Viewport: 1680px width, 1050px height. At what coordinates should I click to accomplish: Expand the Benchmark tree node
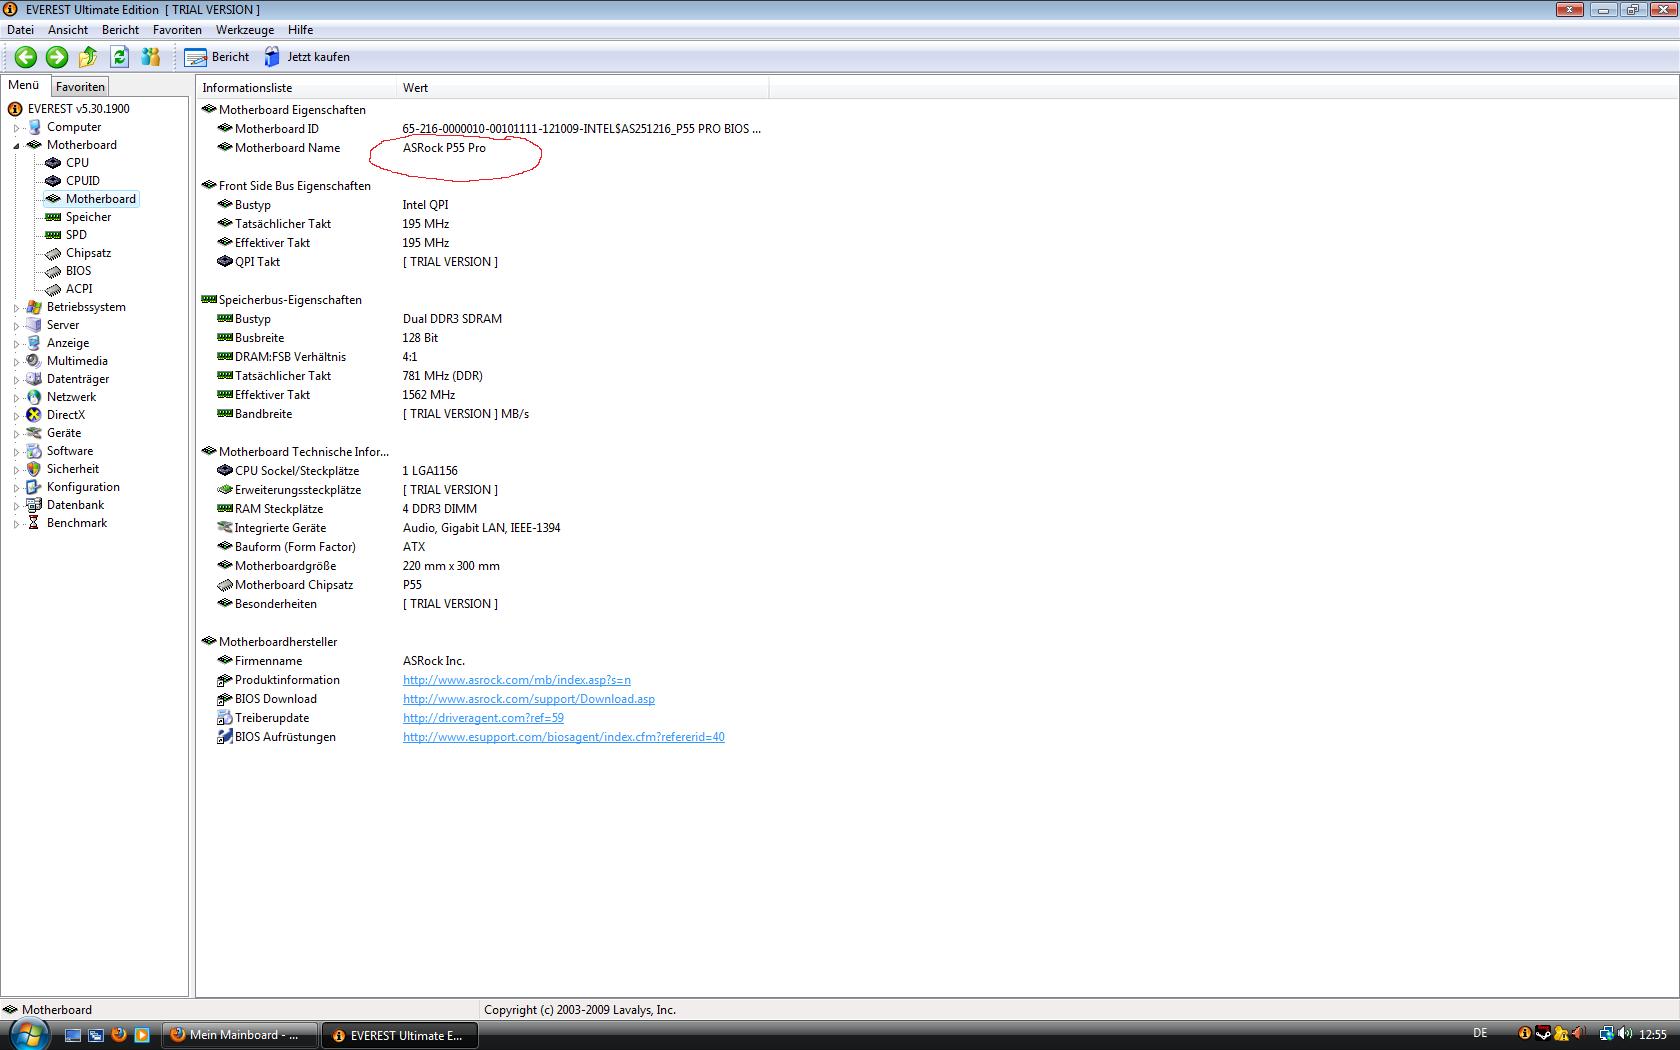point(16,524)
